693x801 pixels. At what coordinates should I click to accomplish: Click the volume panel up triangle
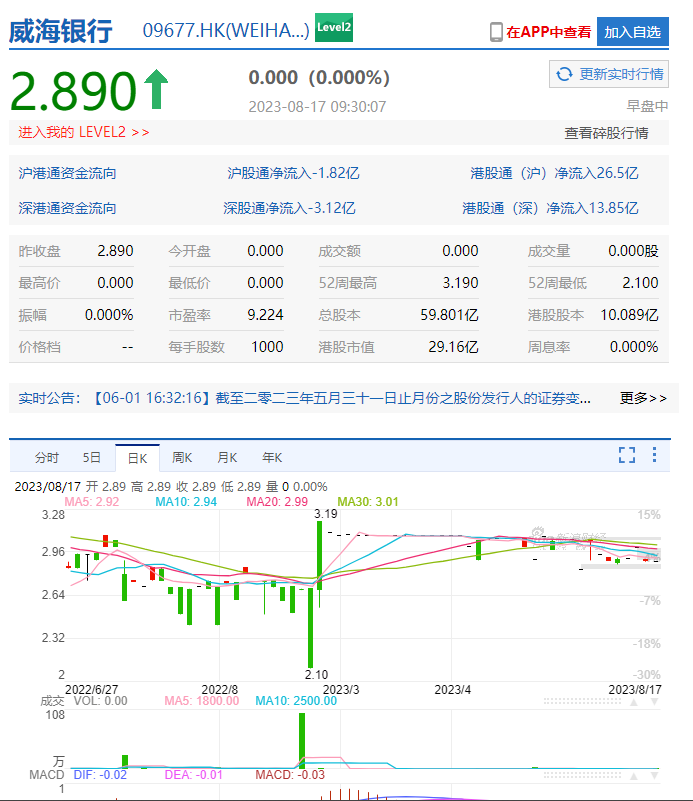pos(634,702)
